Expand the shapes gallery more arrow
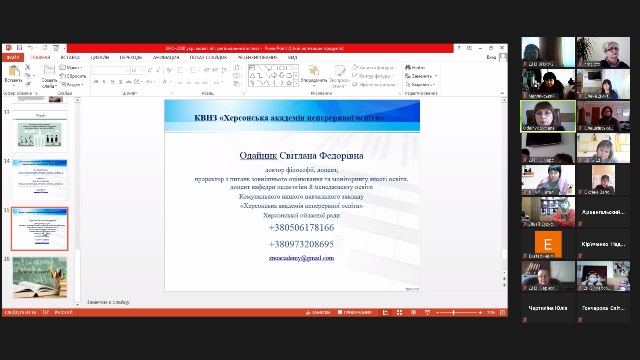This screenshot has height=360, width=640. 296,83
